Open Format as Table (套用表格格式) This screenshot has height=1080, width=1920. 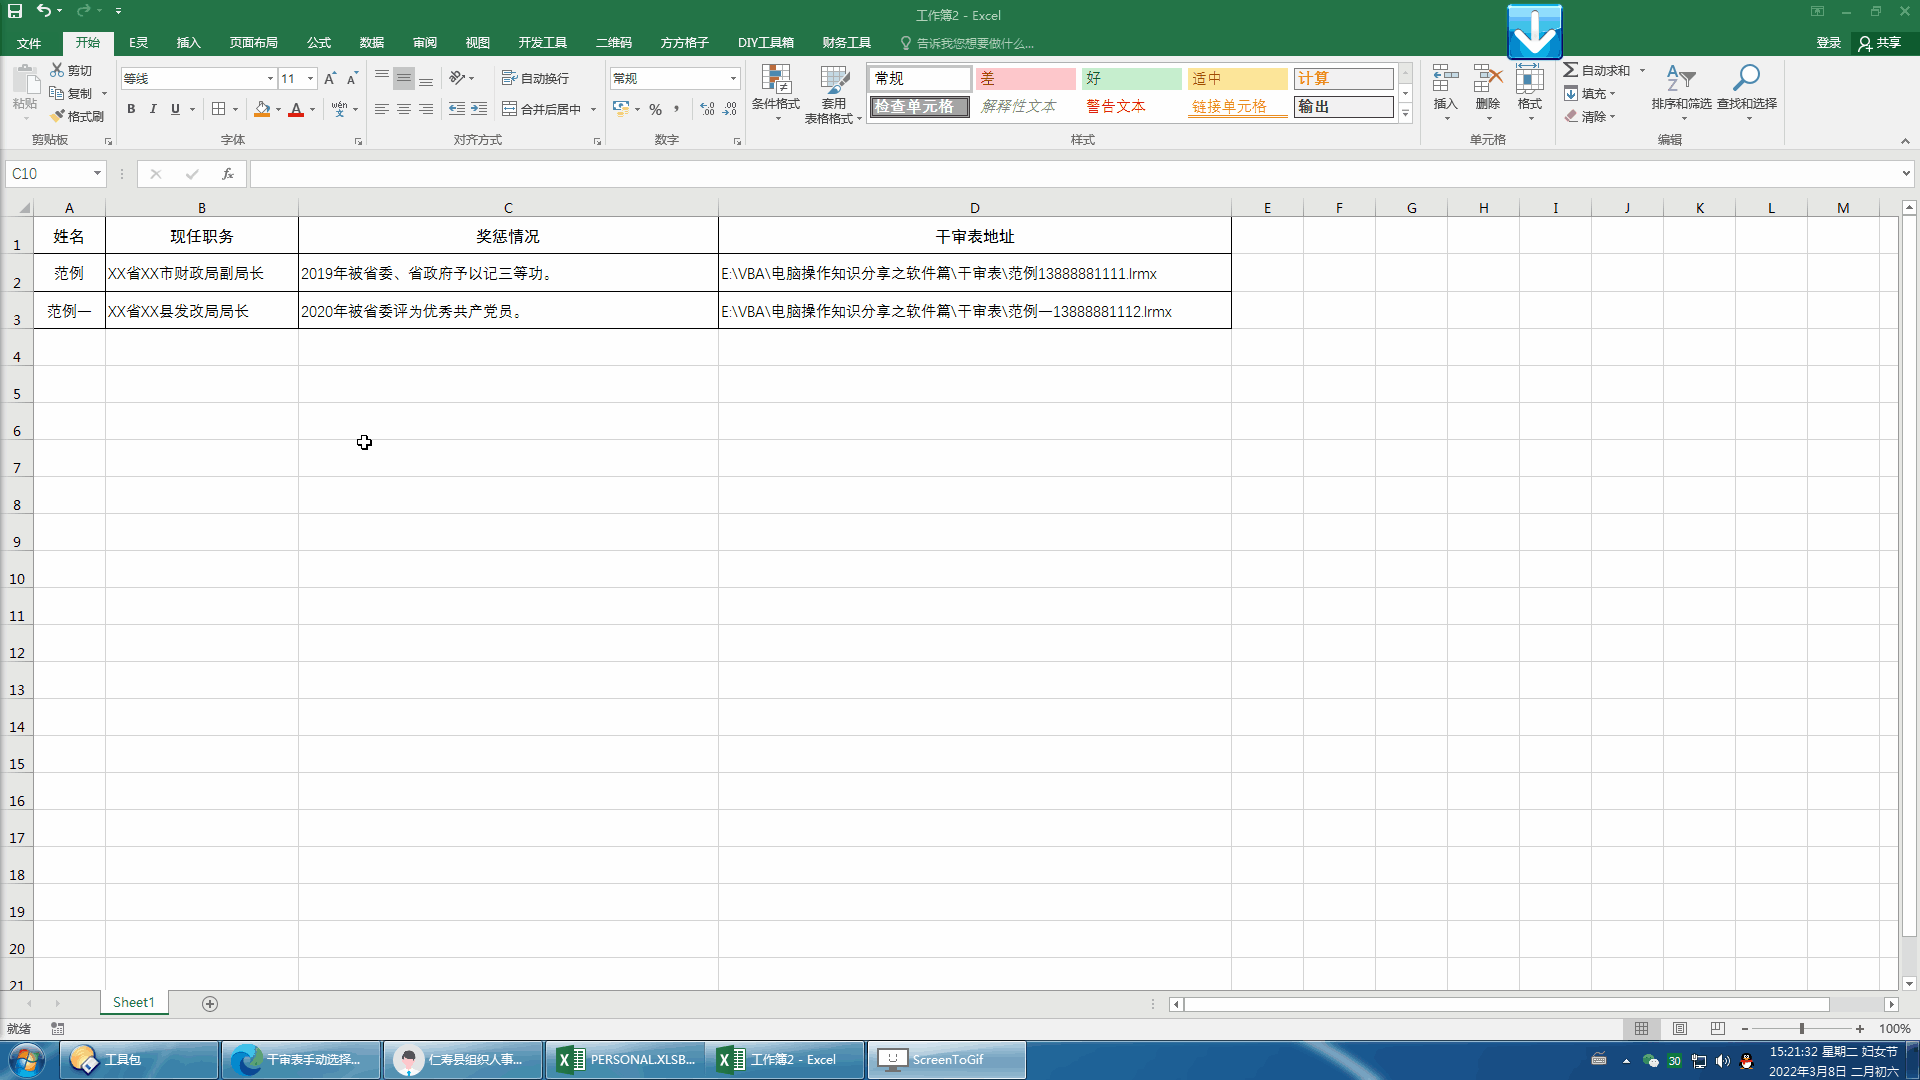click(x=833, y=93)
